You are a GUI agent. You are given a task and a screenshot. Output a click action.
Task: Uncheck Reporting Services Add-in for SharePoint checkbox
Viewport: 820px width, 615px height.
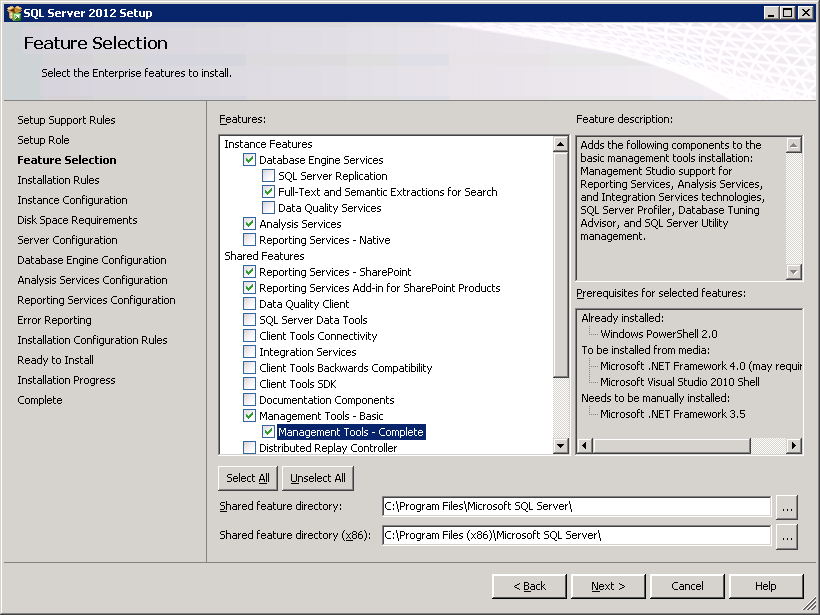(x=249, y=288)
